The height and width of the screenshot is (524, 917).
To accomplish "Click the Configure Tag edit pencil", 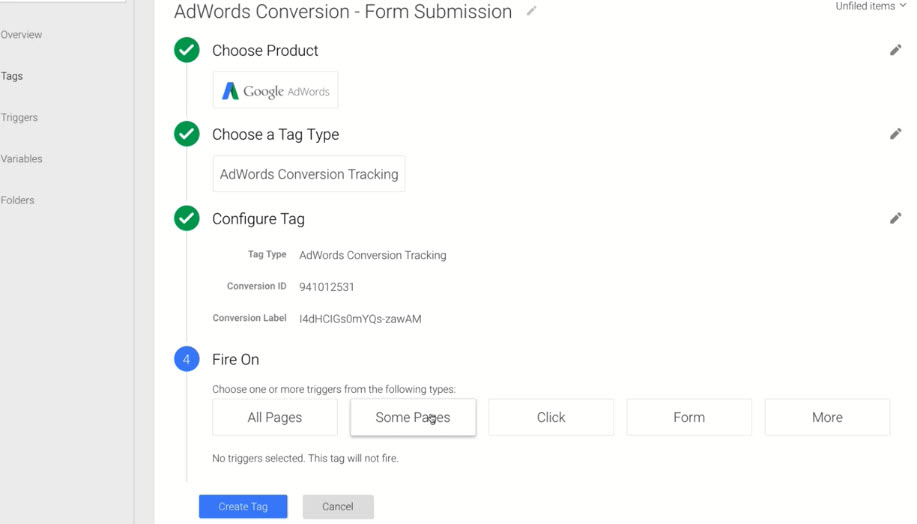I will (x=895, y=218).
